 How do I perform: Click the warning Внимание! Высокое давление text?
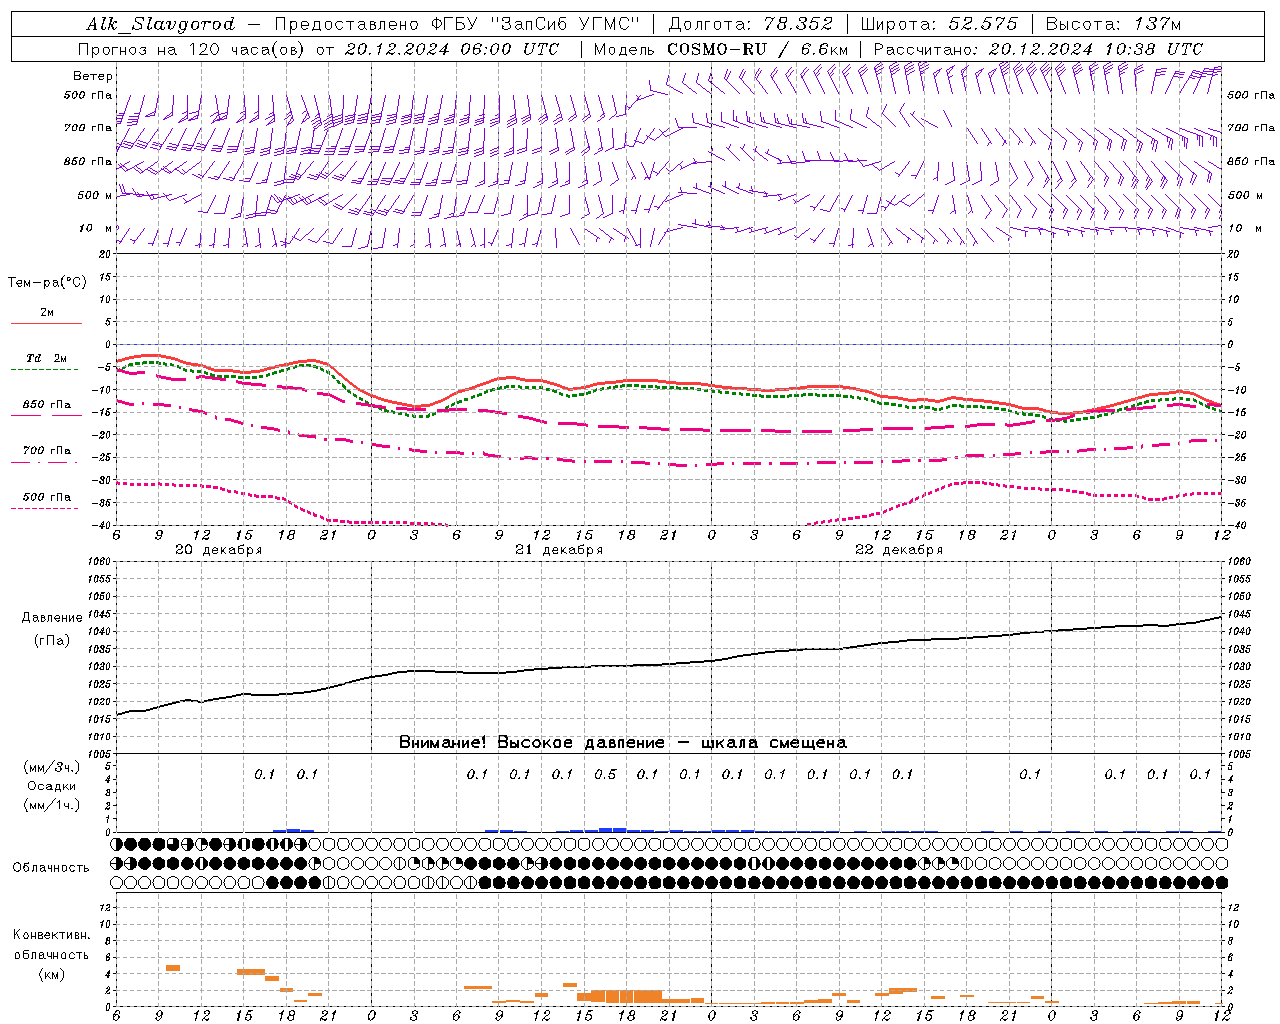pyautogui.click(x=623, y=742)
